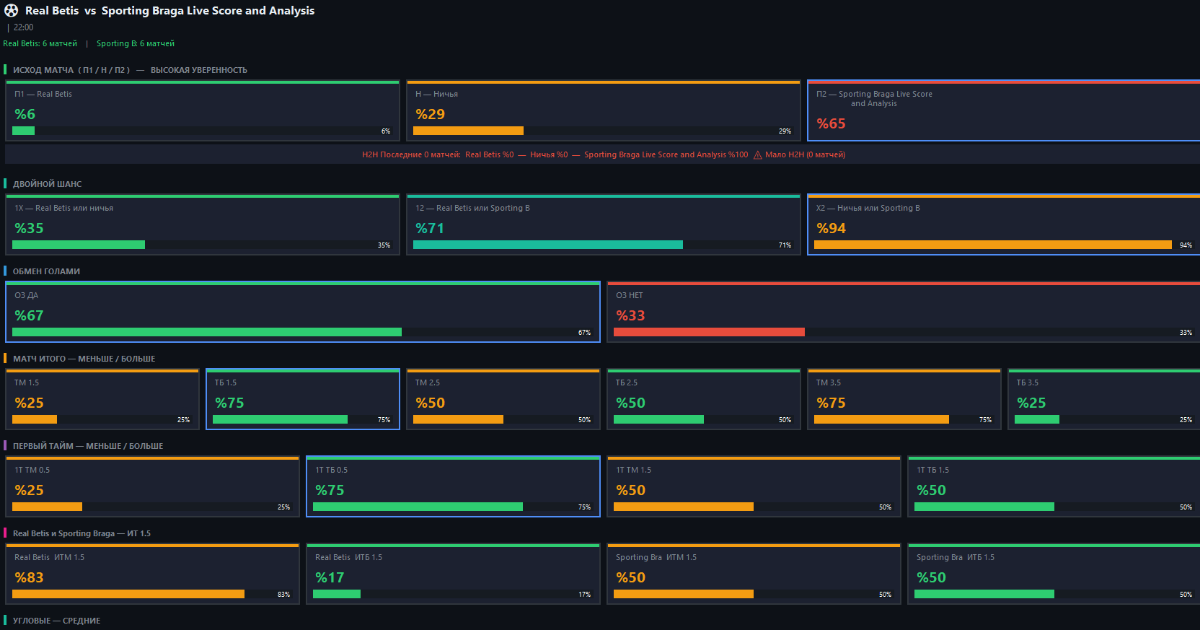Click the ИСХОД МАТЧА section header
The image size is (1200, 630).
pos(130,70)
